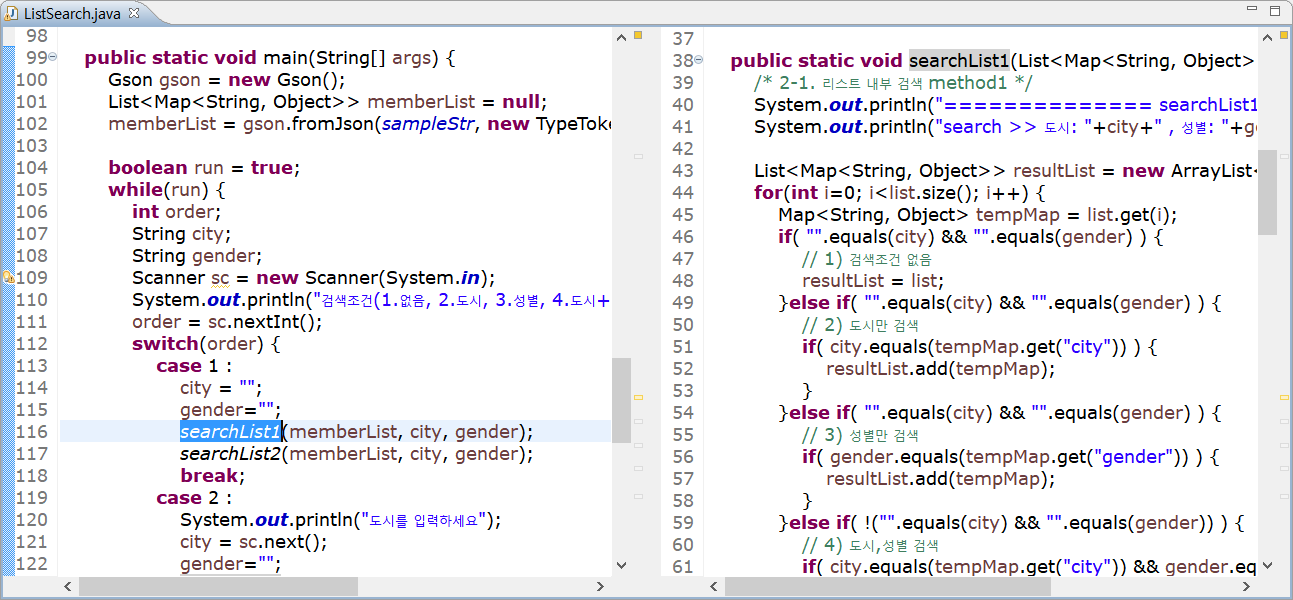Image resolution: width=1293 pixels, height=600 pixels.
Task: Click the right pane's horizontal scrollbar thumb
Action: coord(887,587)
